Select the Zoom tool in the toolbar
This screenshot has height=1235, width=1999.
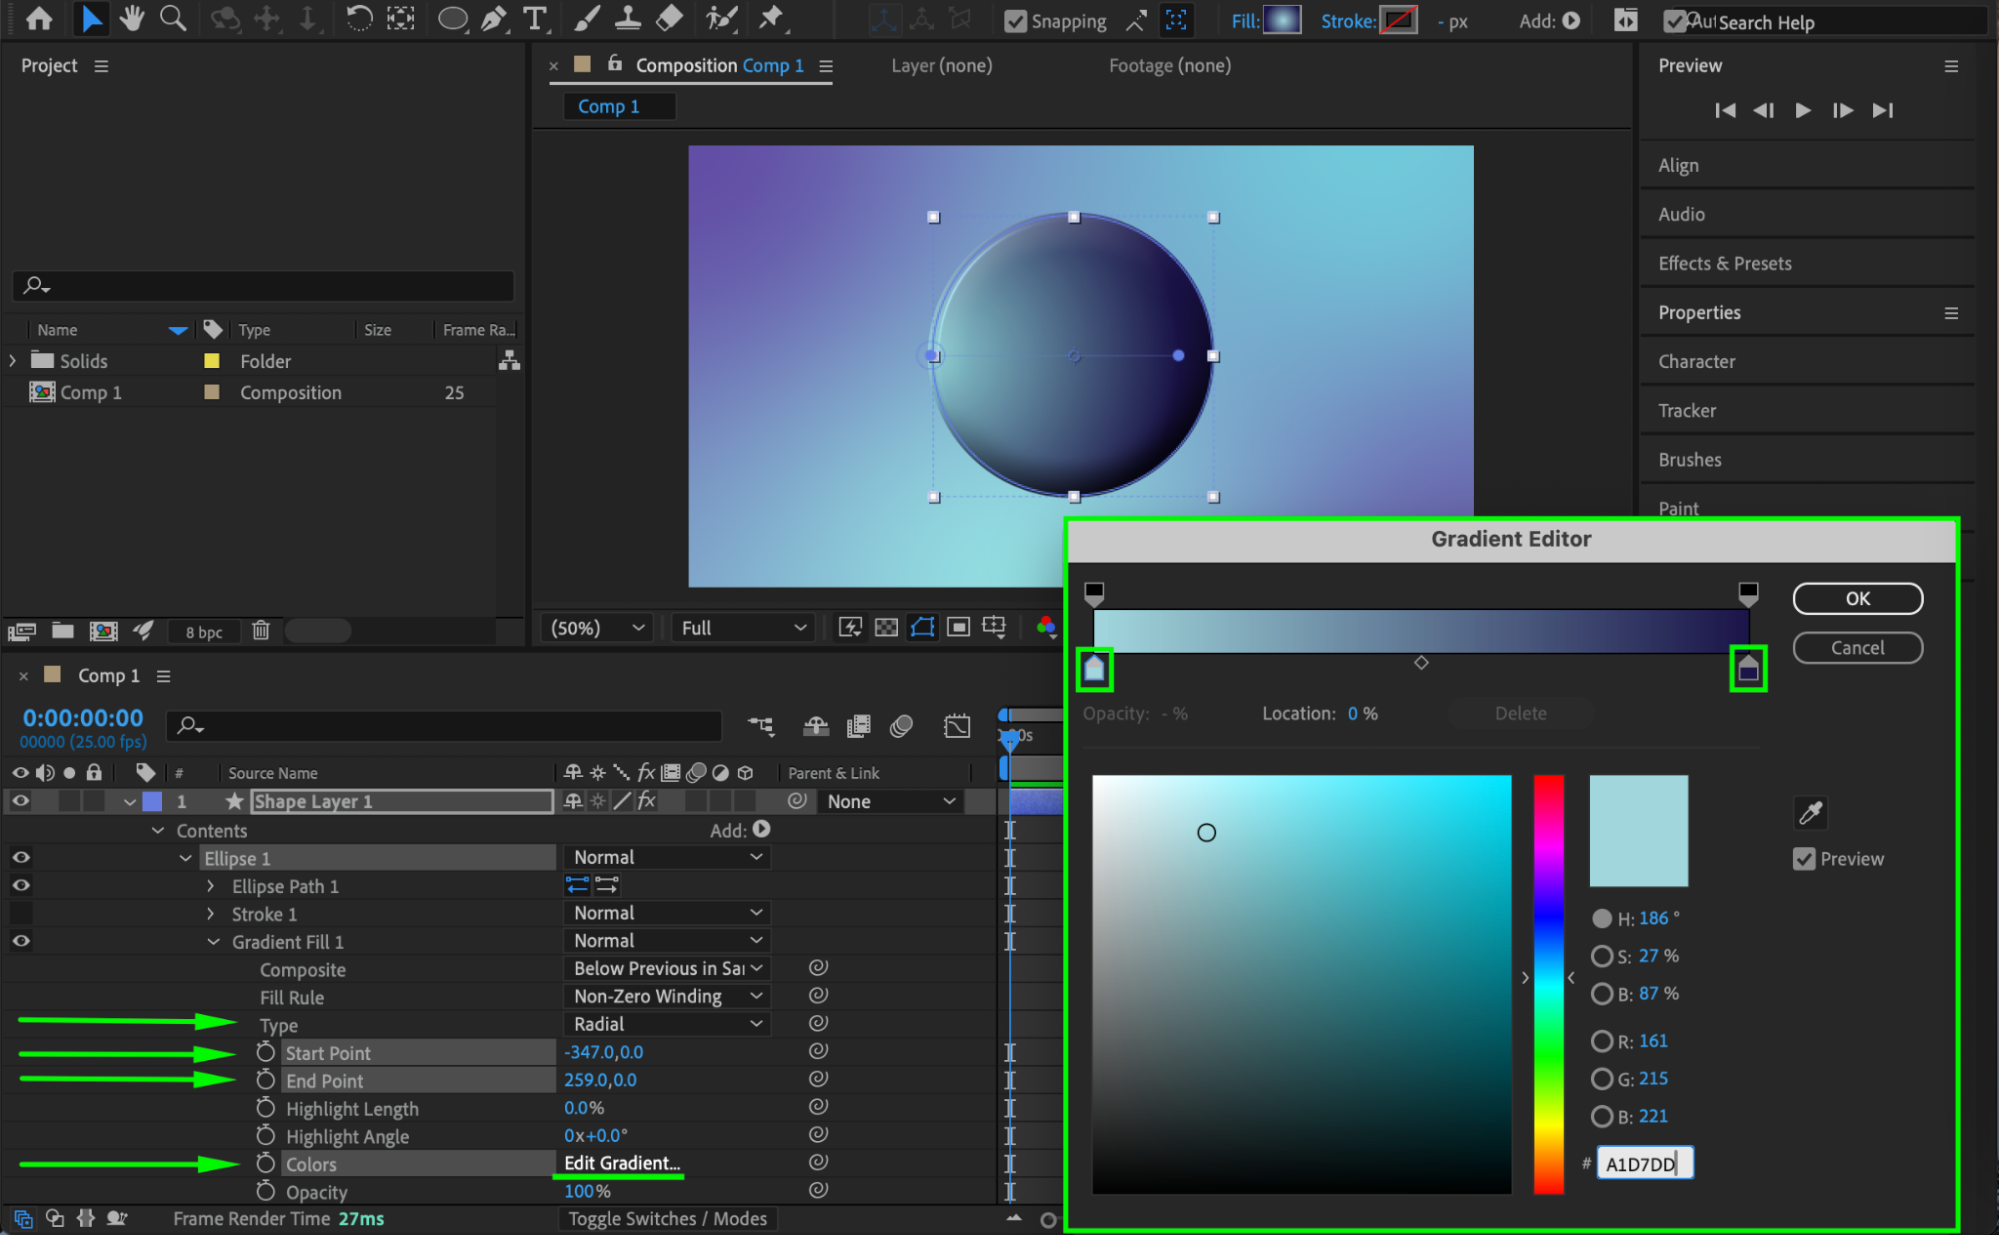coord(173,18)
